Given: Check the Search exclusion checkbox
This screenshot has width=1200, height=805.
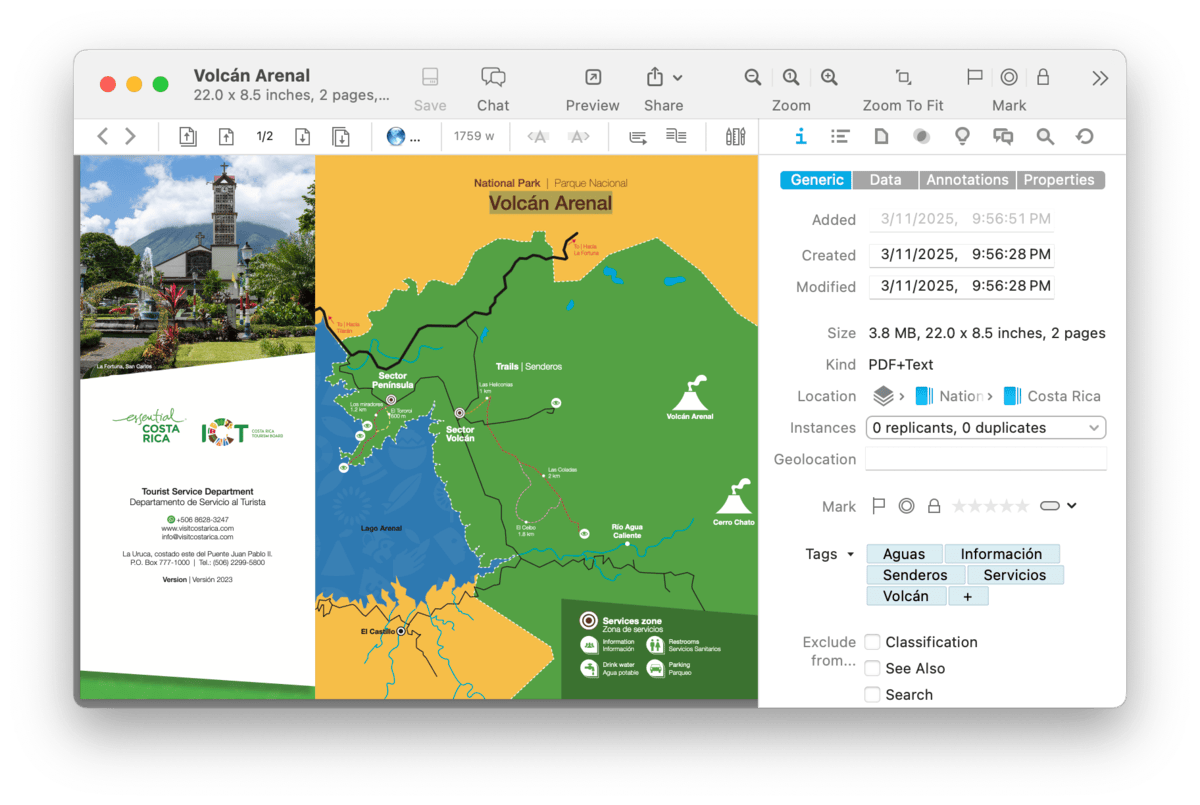Looking at the screenshot, I should 873,694.
